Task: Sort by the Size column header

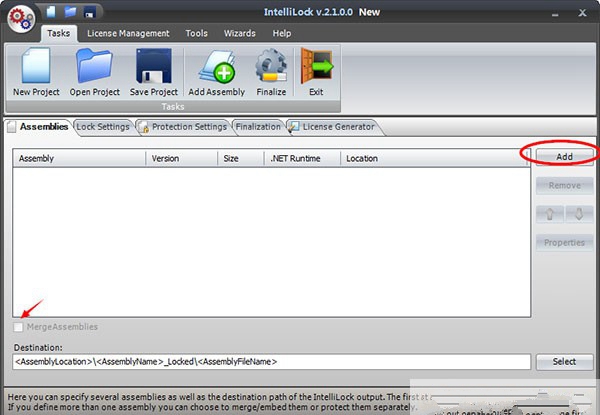Action: (x=241, y=158)
